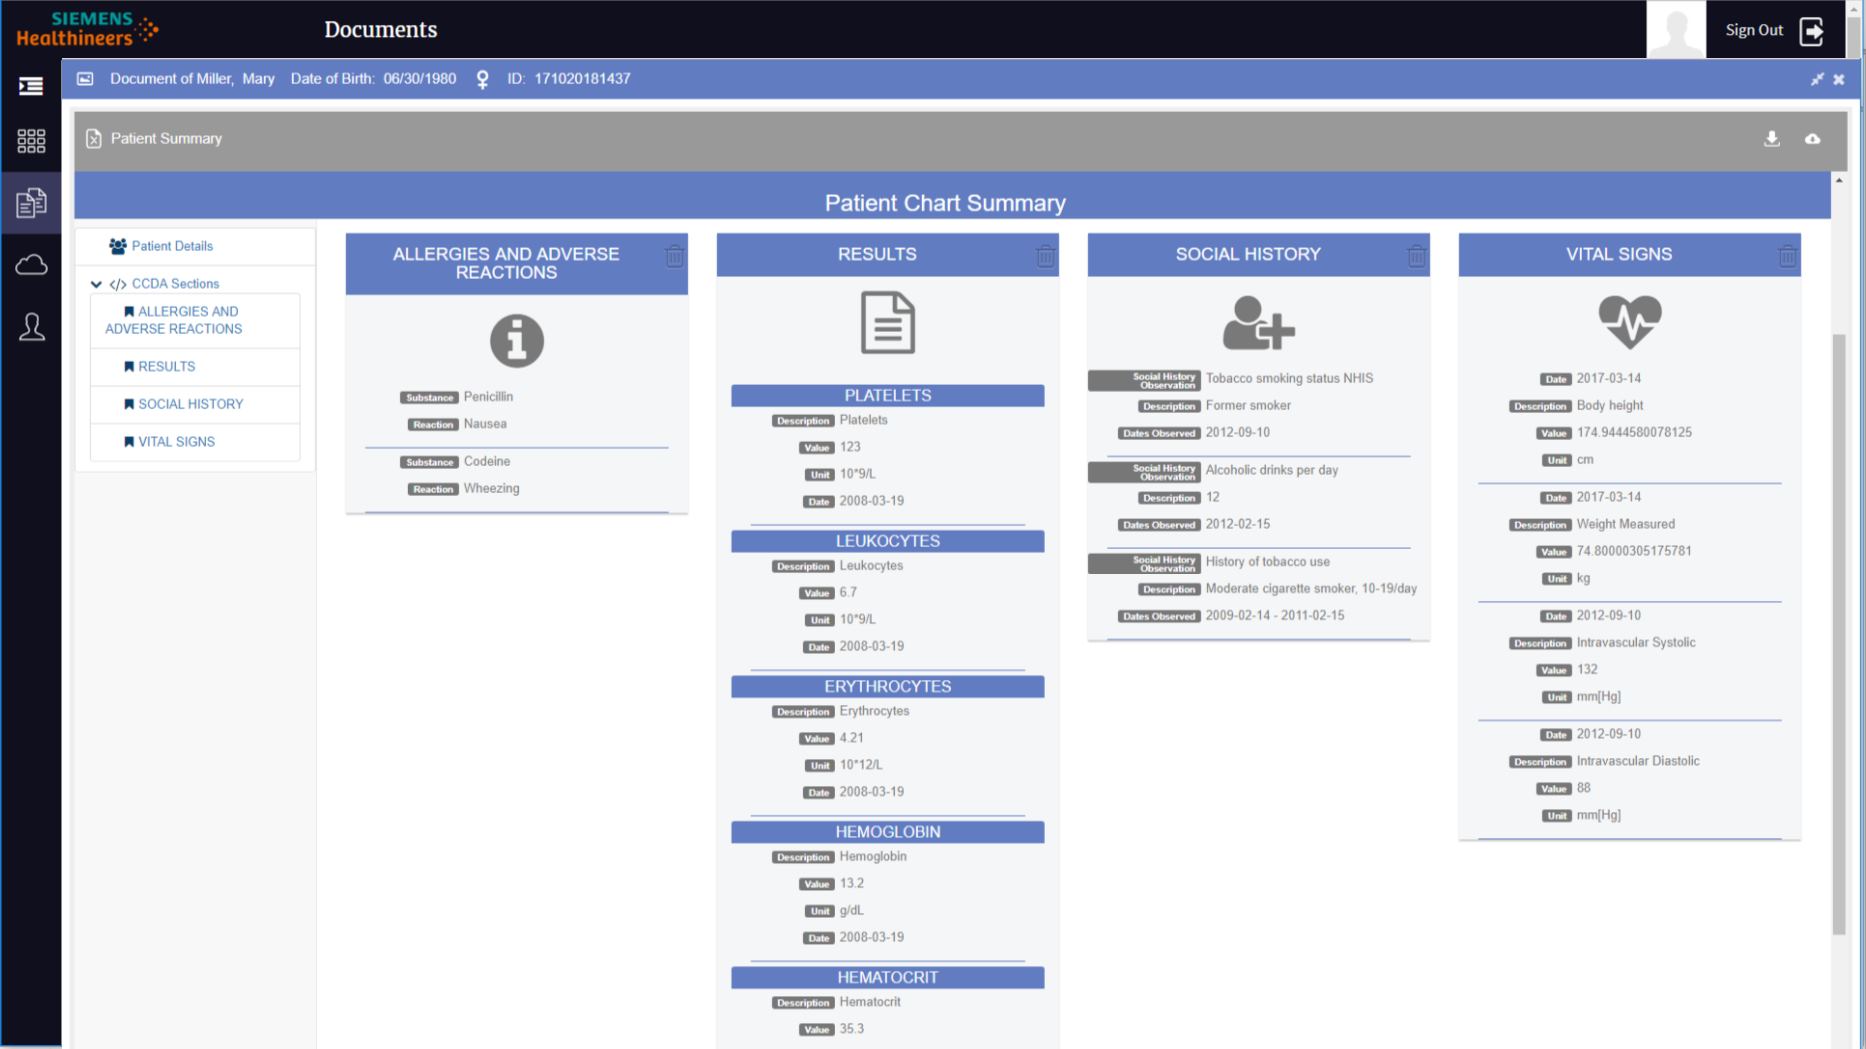Select Vital Signs in CCDA Sections

[x=176, y=442]
